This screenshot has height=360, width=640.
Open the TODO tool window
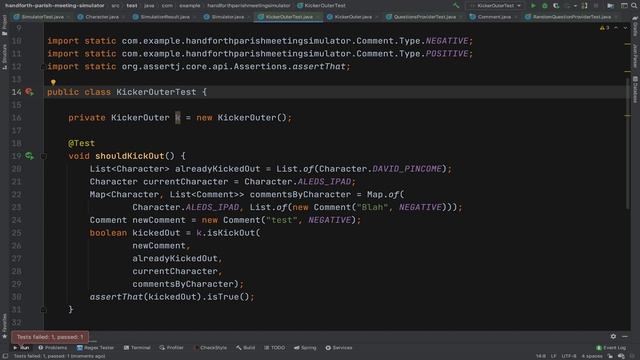274,348
